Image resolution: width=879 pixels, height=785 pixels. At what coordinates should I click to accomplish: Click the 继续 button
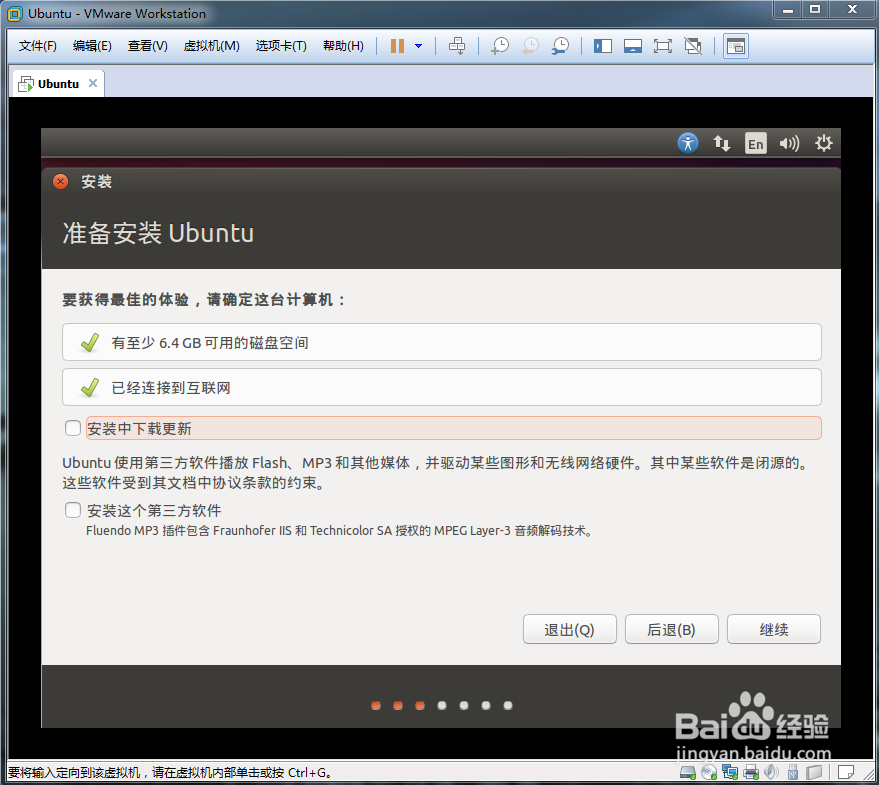click(774, 629)
